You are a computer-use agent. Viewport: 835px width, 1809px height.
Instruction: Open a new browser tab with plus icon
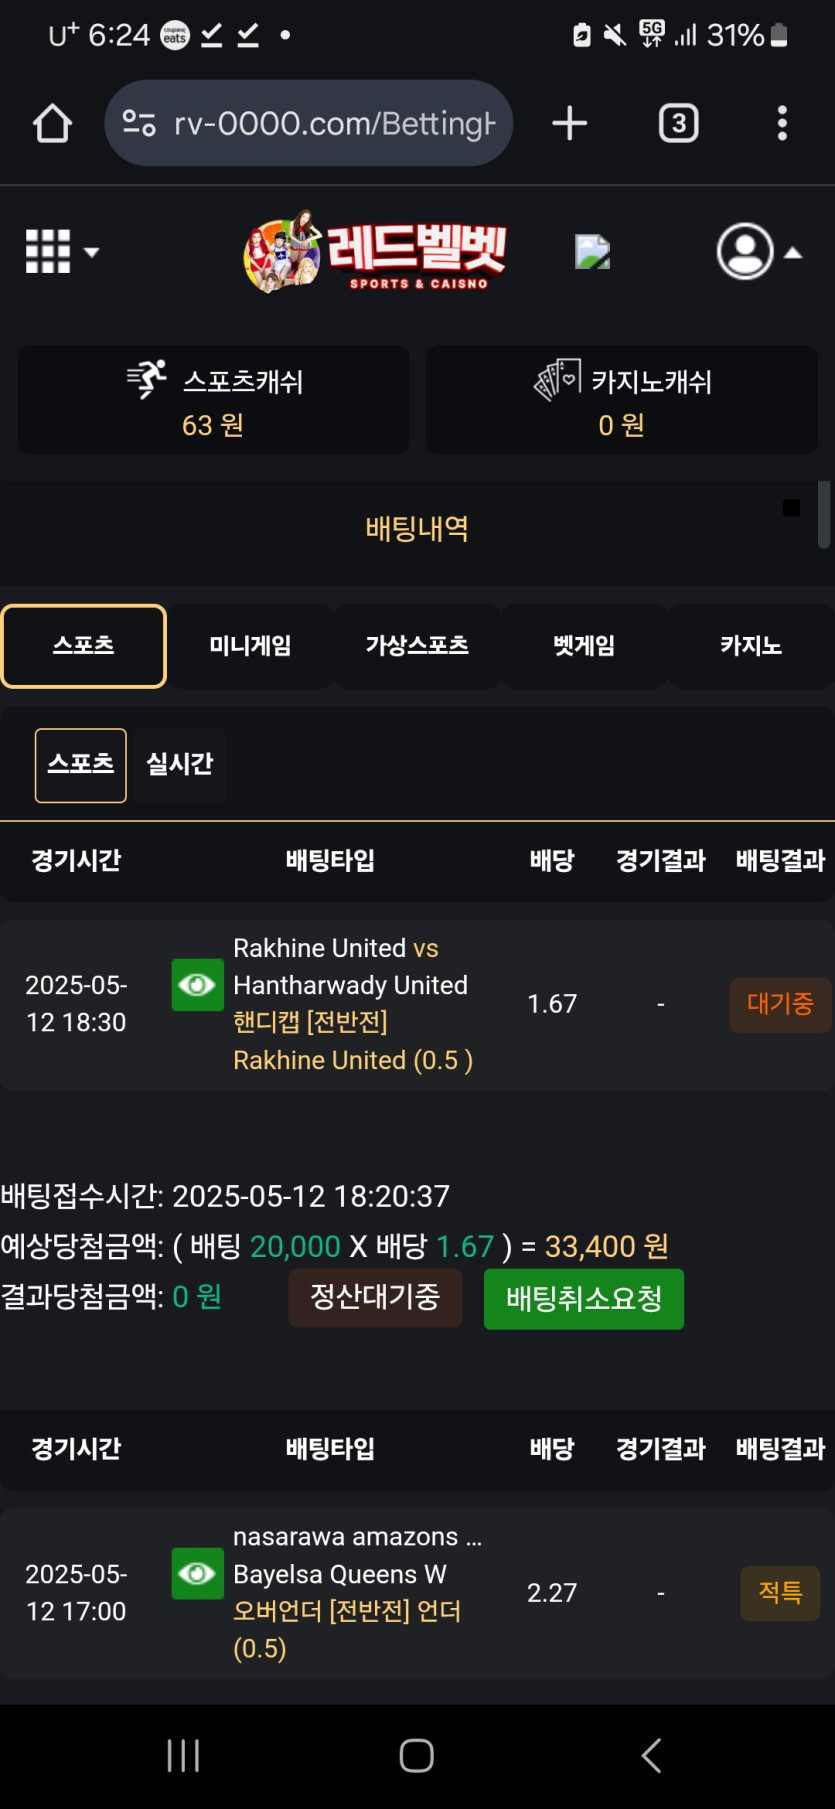tap(569, 123)
